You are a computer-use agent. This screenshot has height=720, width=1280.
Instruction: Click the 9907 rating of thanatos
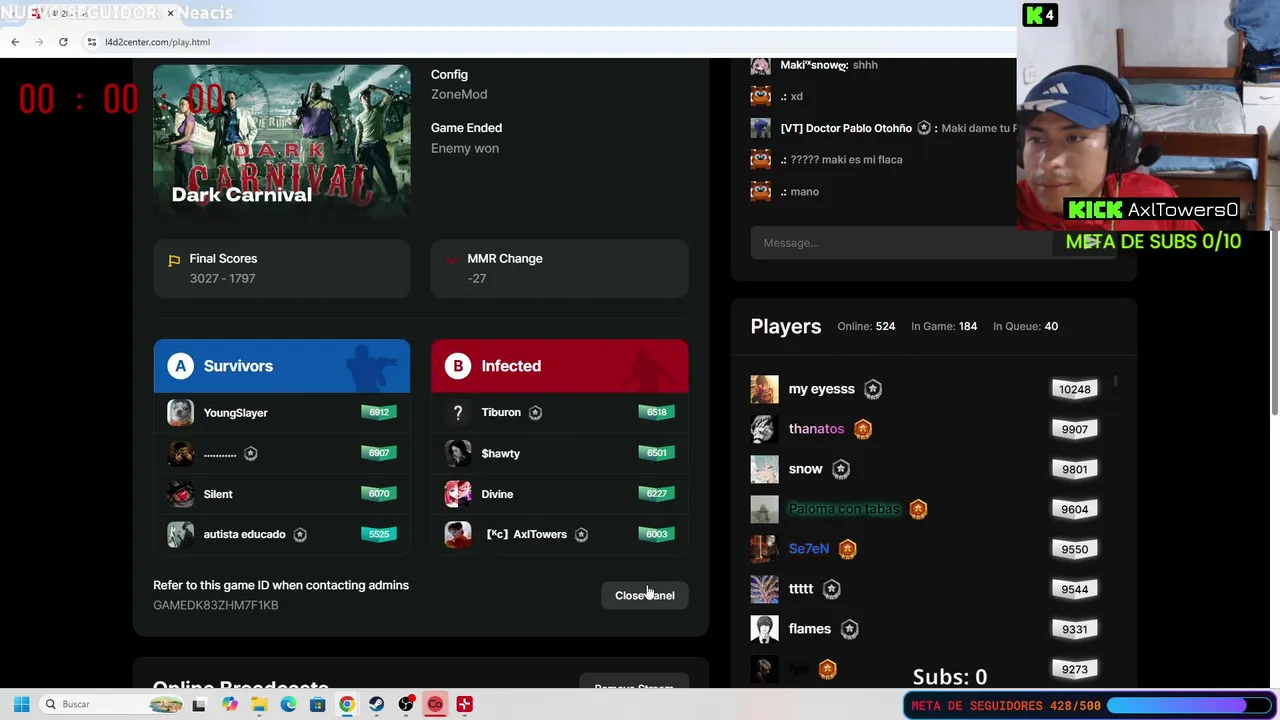pos(1075,429)
